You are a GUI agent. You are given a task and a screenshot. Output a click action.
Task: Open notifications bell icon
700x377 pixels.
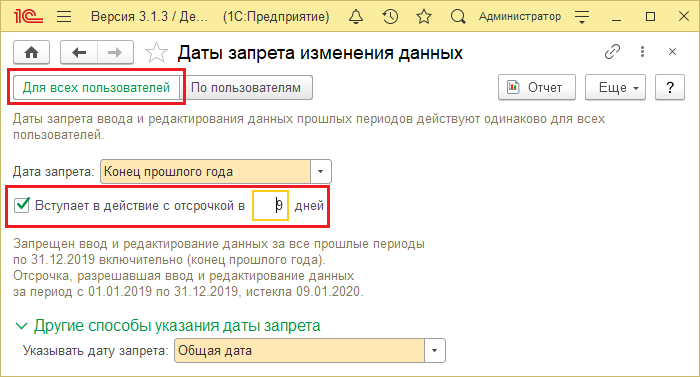pyautogui.click(x=356, y=17)
